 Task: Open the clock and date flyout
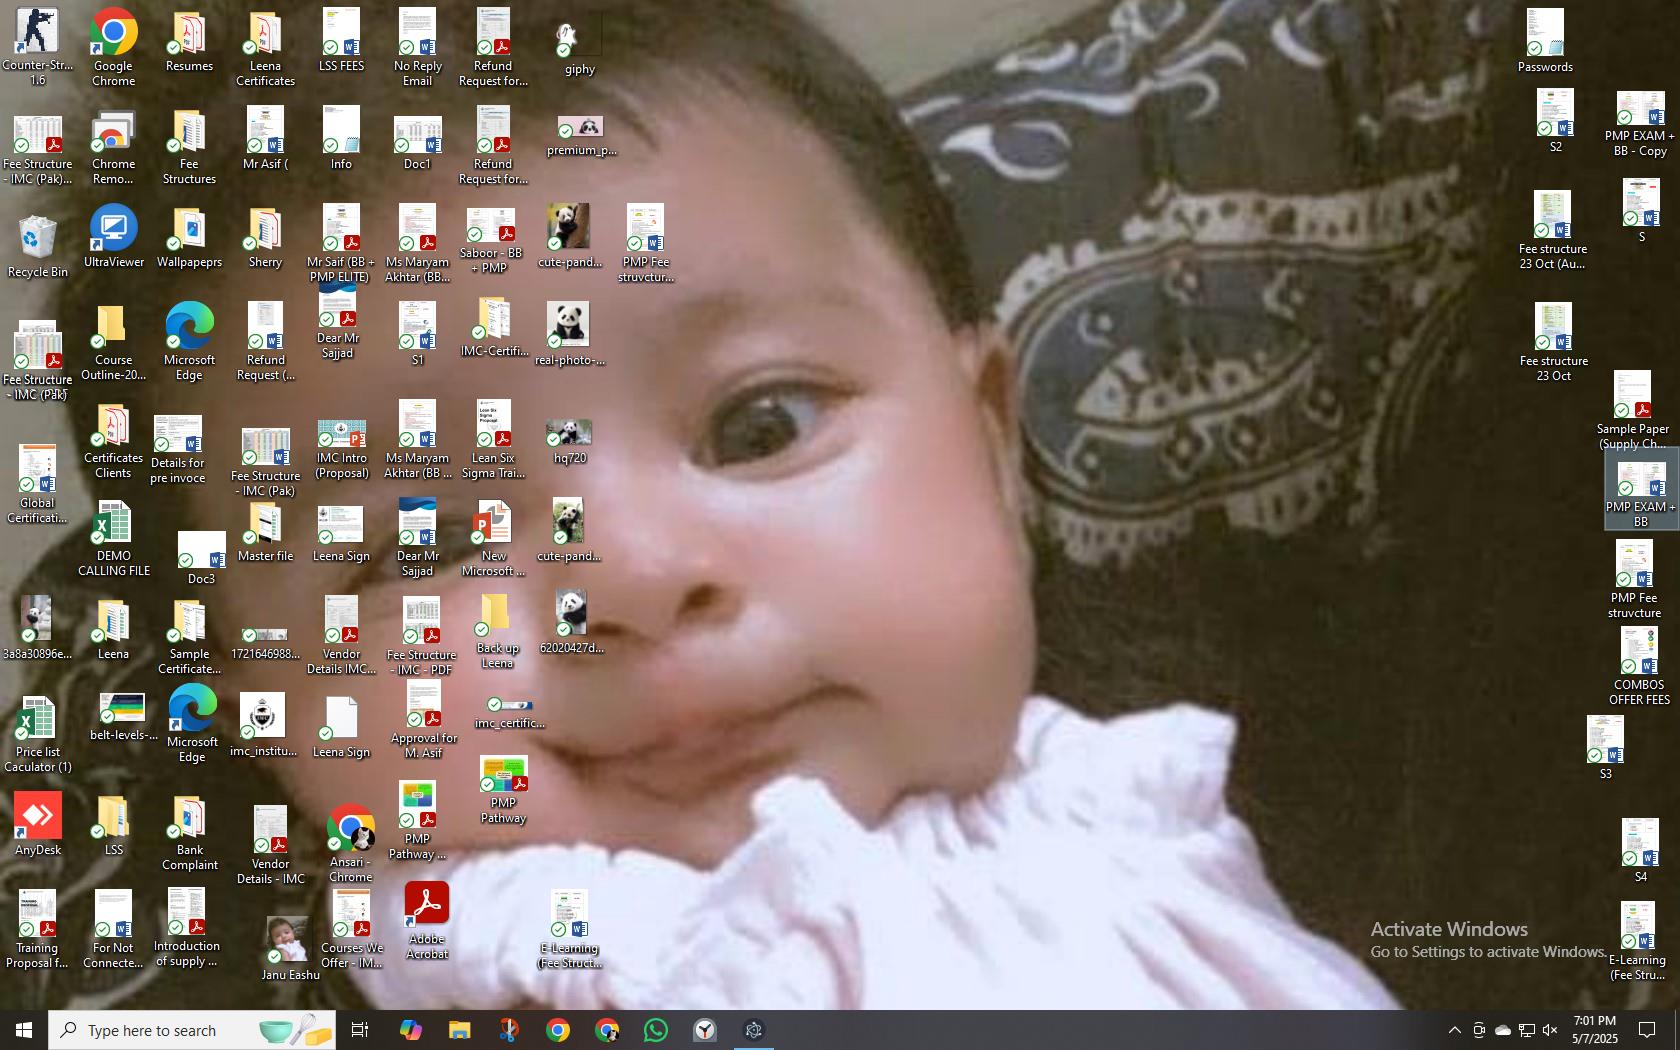tap(1594, 1030)
